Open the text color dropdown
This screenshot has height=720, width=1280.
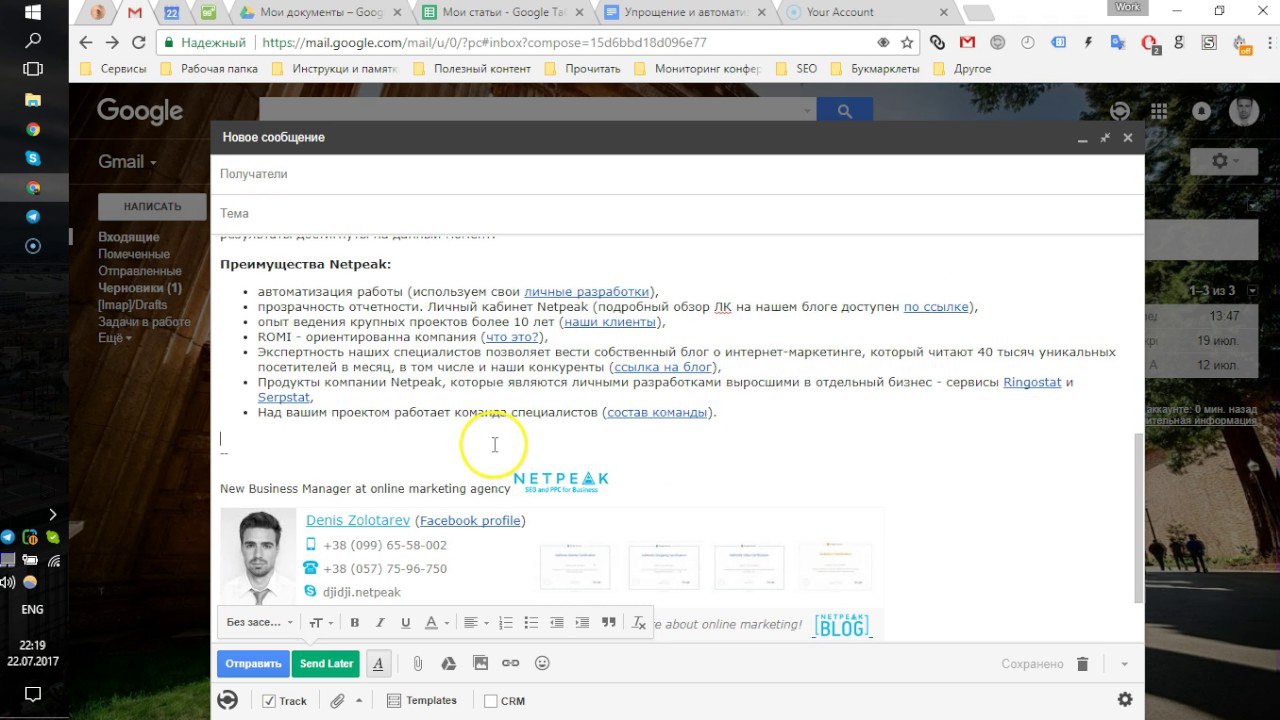click(436, 622)
